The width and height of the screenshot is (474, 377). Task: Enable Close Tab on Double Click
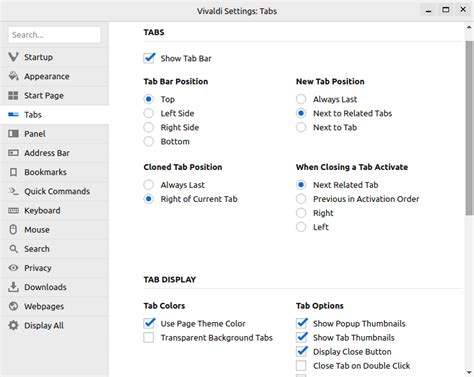point(301,366)
